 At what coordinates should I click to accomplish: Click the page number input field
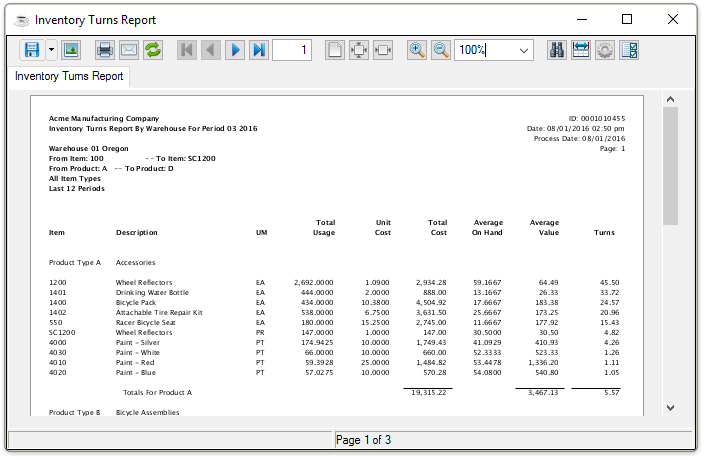click(x=291, y=50)
